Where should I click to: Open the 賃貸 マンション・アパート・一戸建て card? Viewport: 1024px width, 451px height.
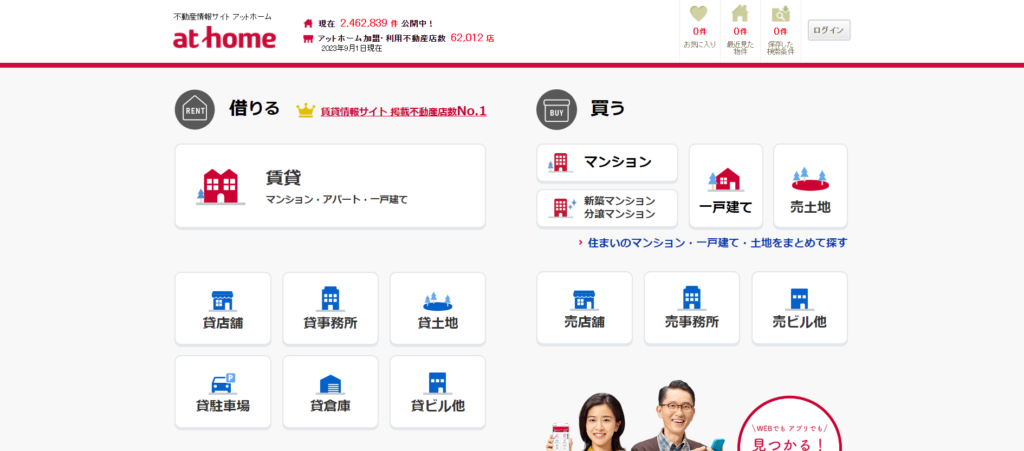click(x=330, y=186)
